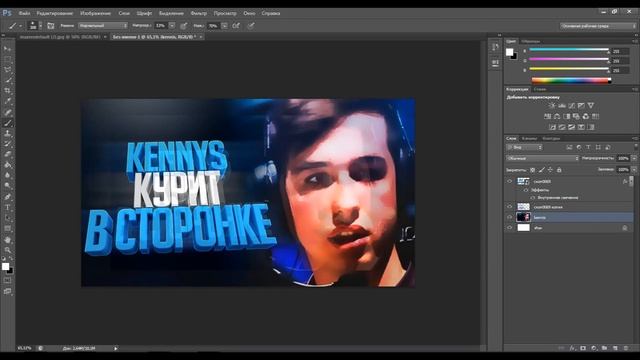The image size is (640, 360).
Task: Select the Lasso tool
Action: click(x=8, y=70)
